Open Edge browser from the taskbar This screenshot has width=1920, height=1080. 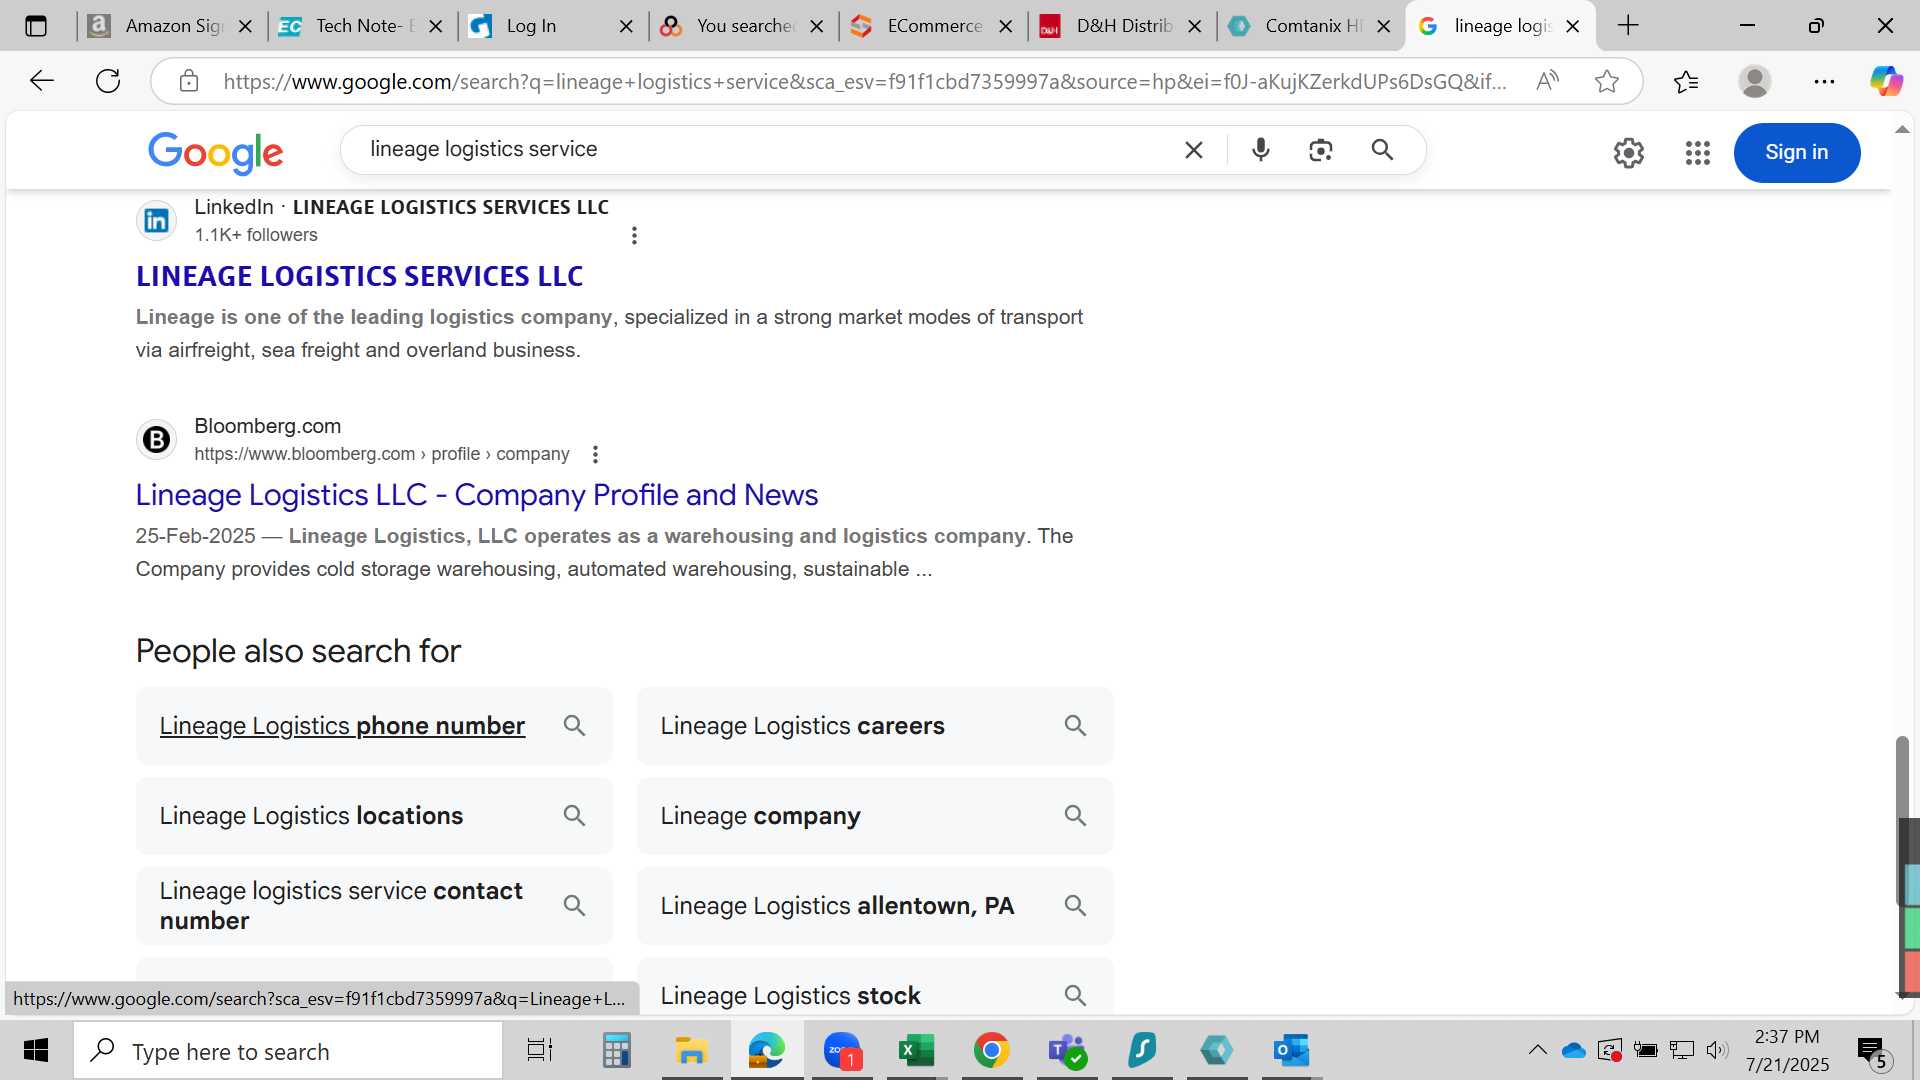pos(767,1051)
